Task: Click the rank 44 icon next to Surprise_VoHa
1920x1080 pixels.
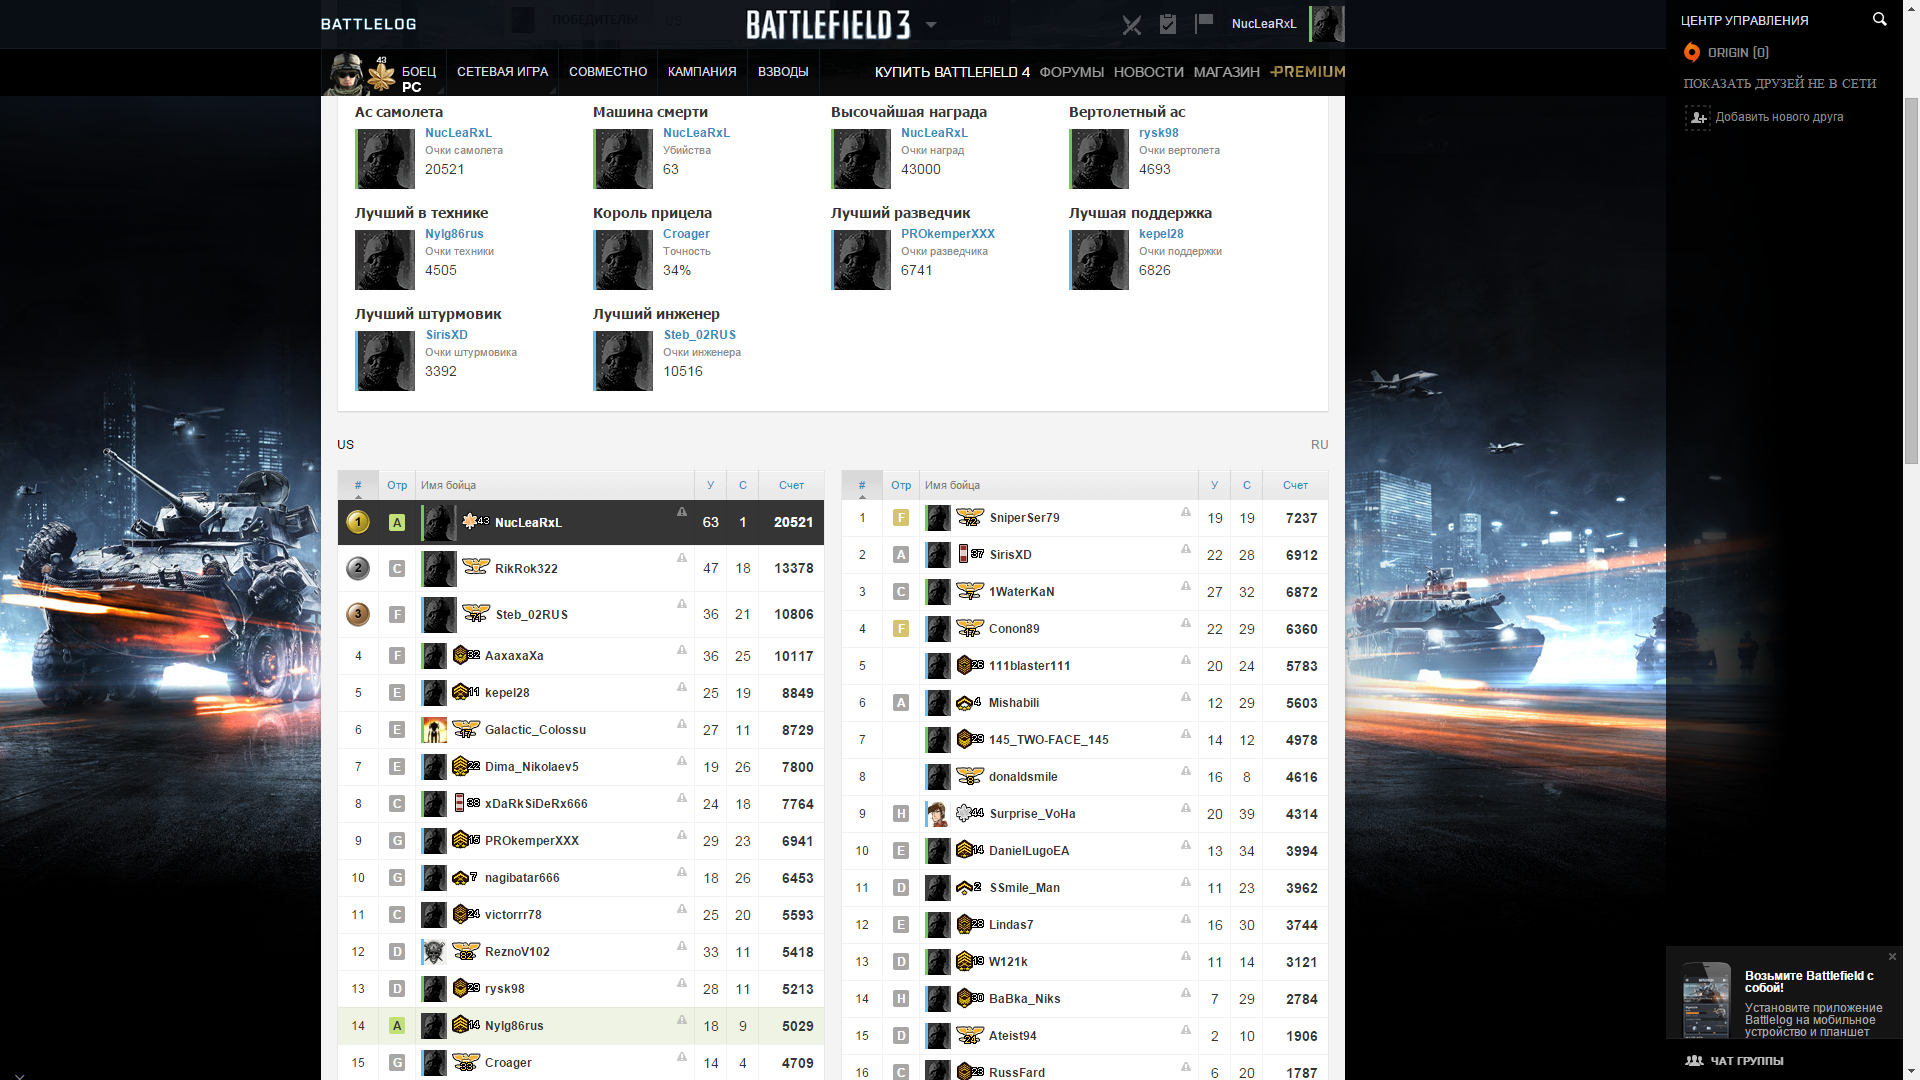Action: point(970,813)
